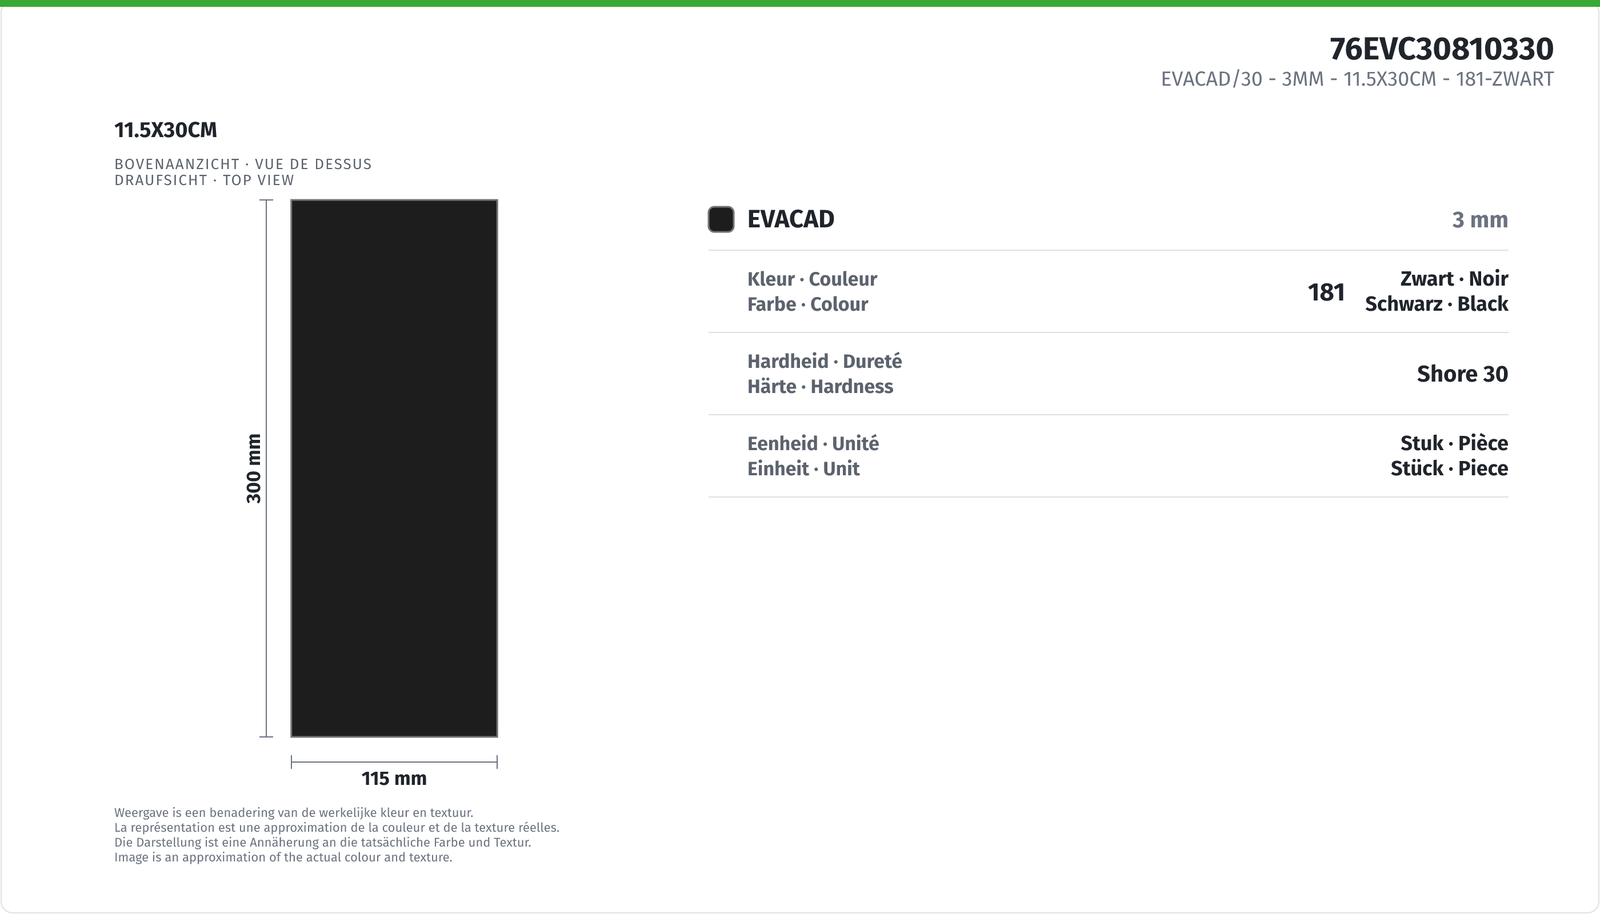Click the Einheit · Unit label
This screenshot has height=914, width=1600.
tap(803, 468)
